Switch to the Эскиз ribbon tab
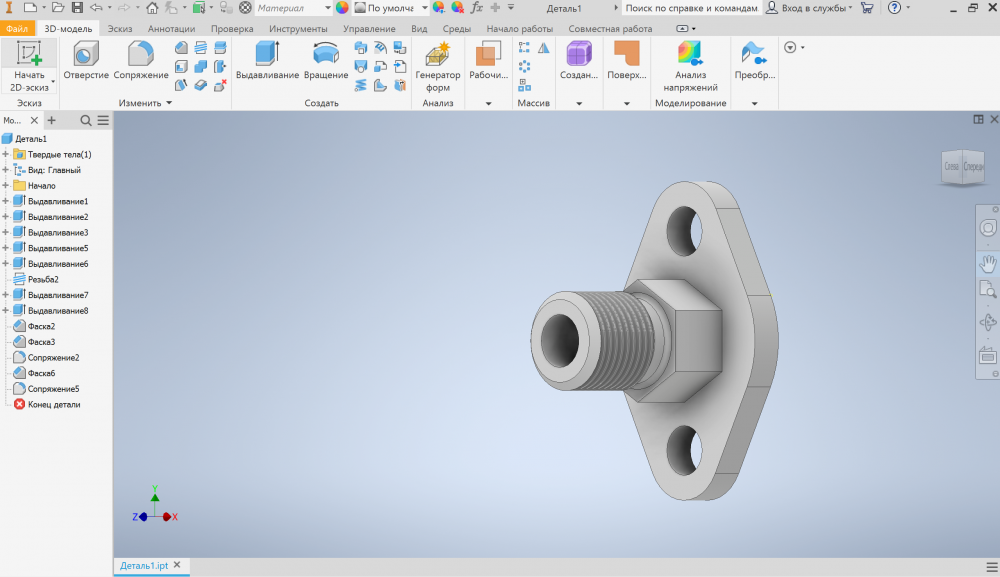The image size is (1000, 577). (x=119, y=29)
